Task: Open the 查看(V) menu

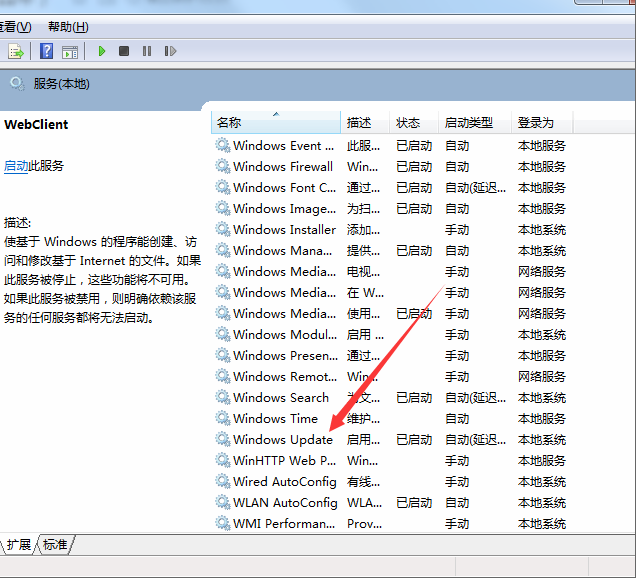Action: point(15,27)
